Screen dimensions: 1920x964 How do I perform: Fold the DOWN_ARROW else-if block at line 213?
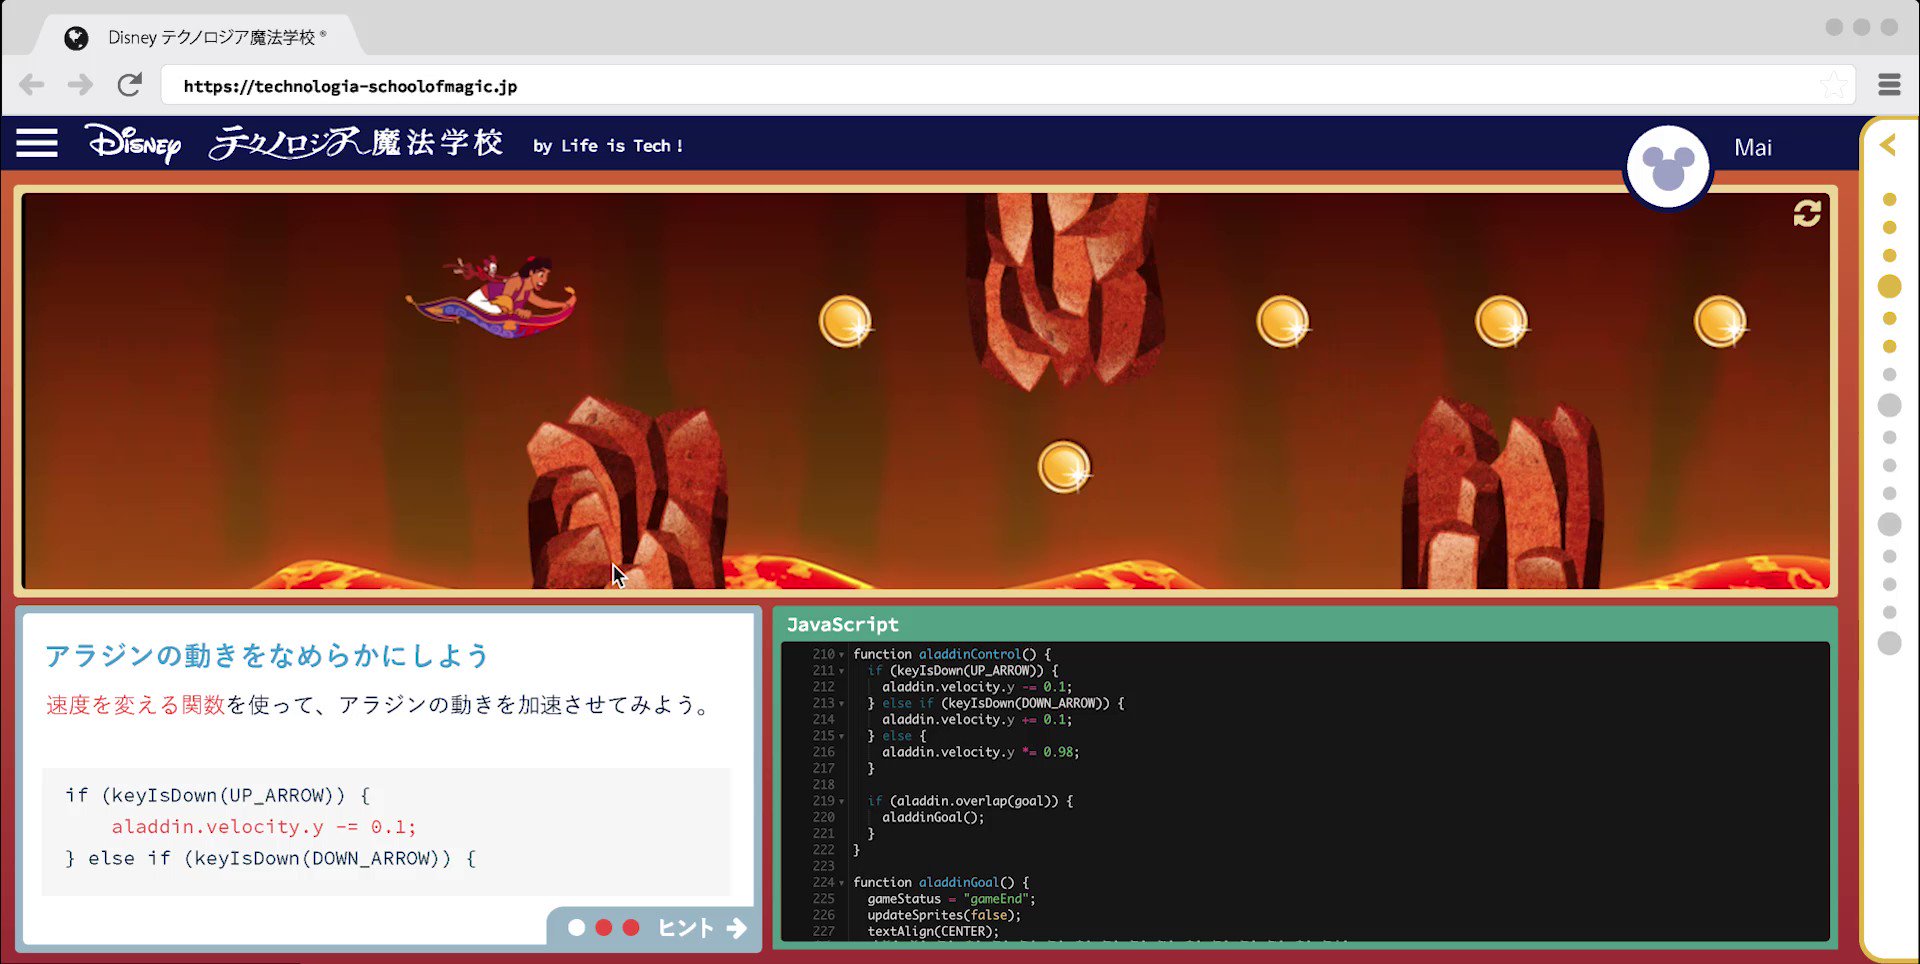842,704
